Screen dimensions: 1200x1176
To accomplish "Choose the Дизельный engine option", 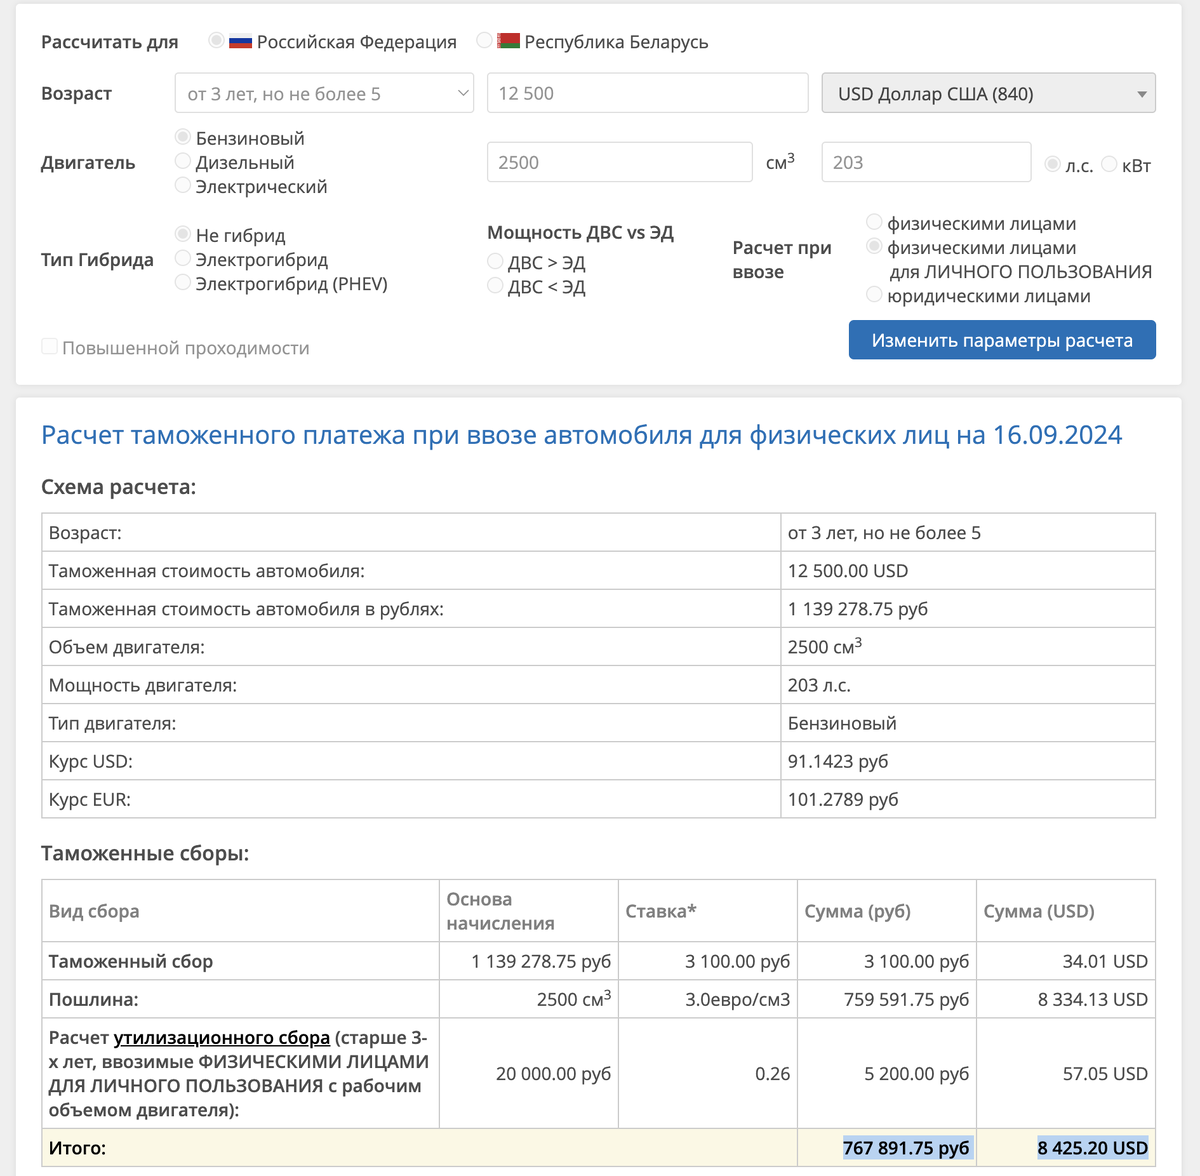I will tap(183, 161).
